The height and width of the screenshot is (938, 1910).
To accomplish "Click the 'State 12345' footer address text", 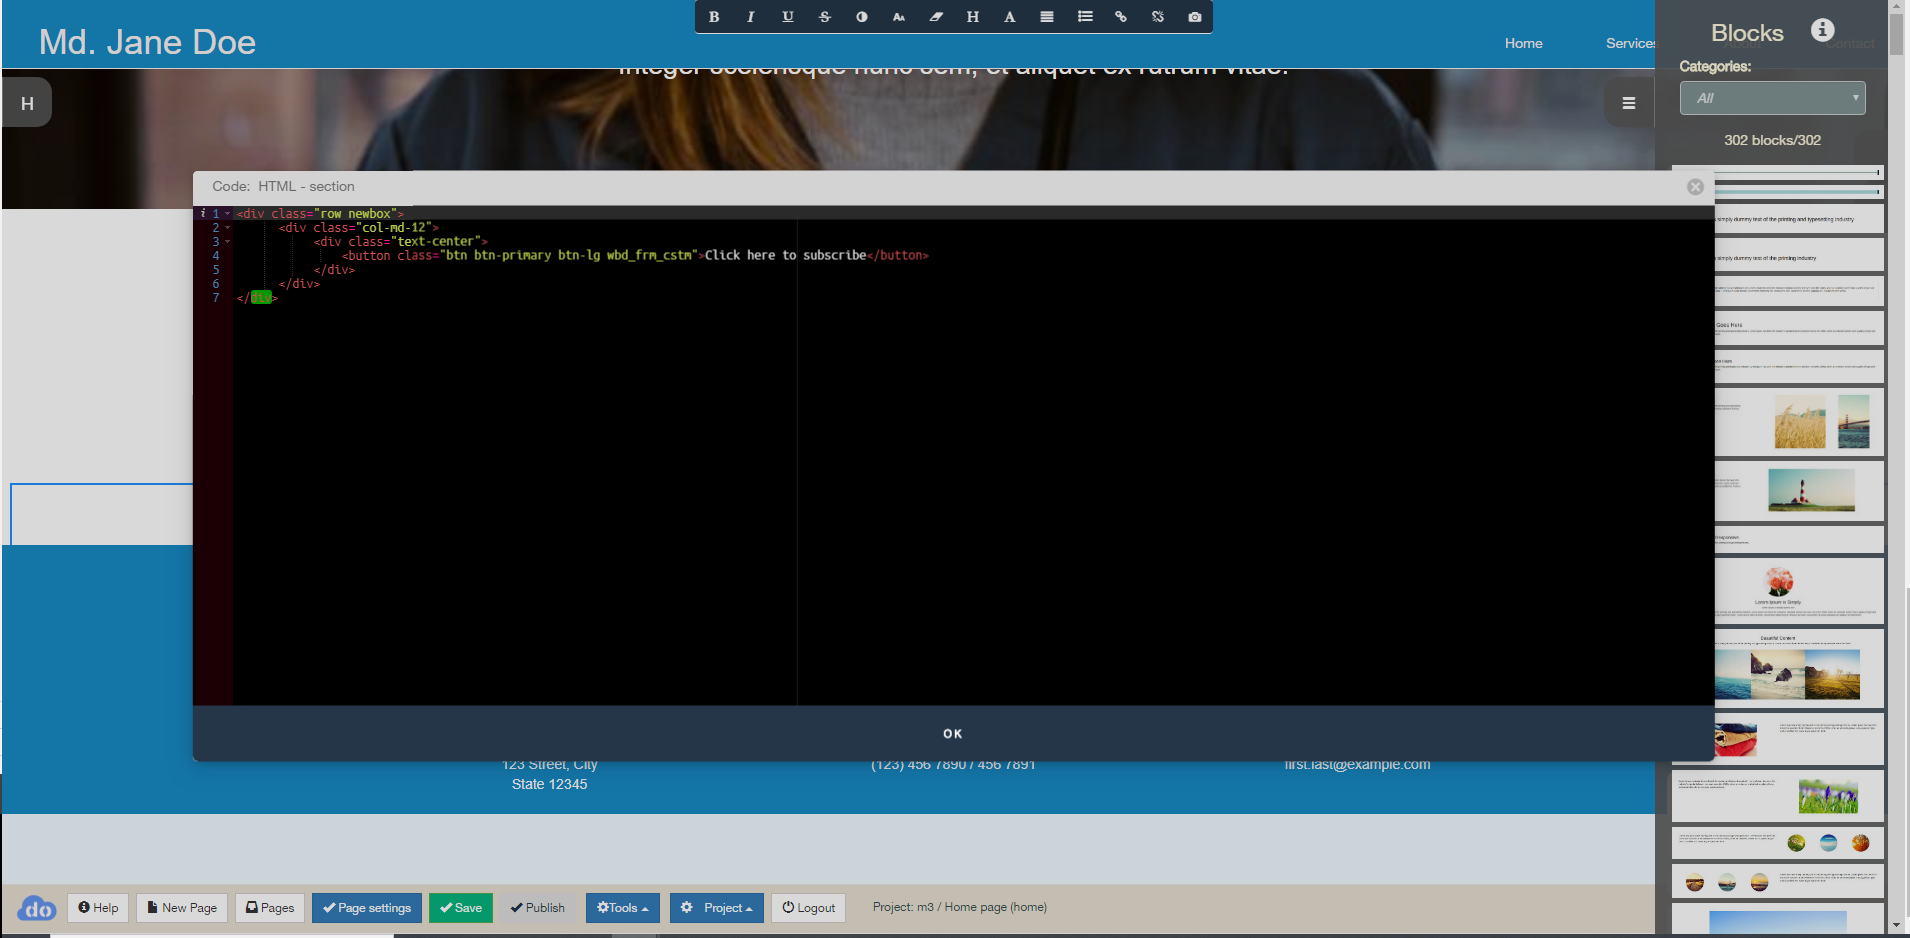I will coord(549,785).
